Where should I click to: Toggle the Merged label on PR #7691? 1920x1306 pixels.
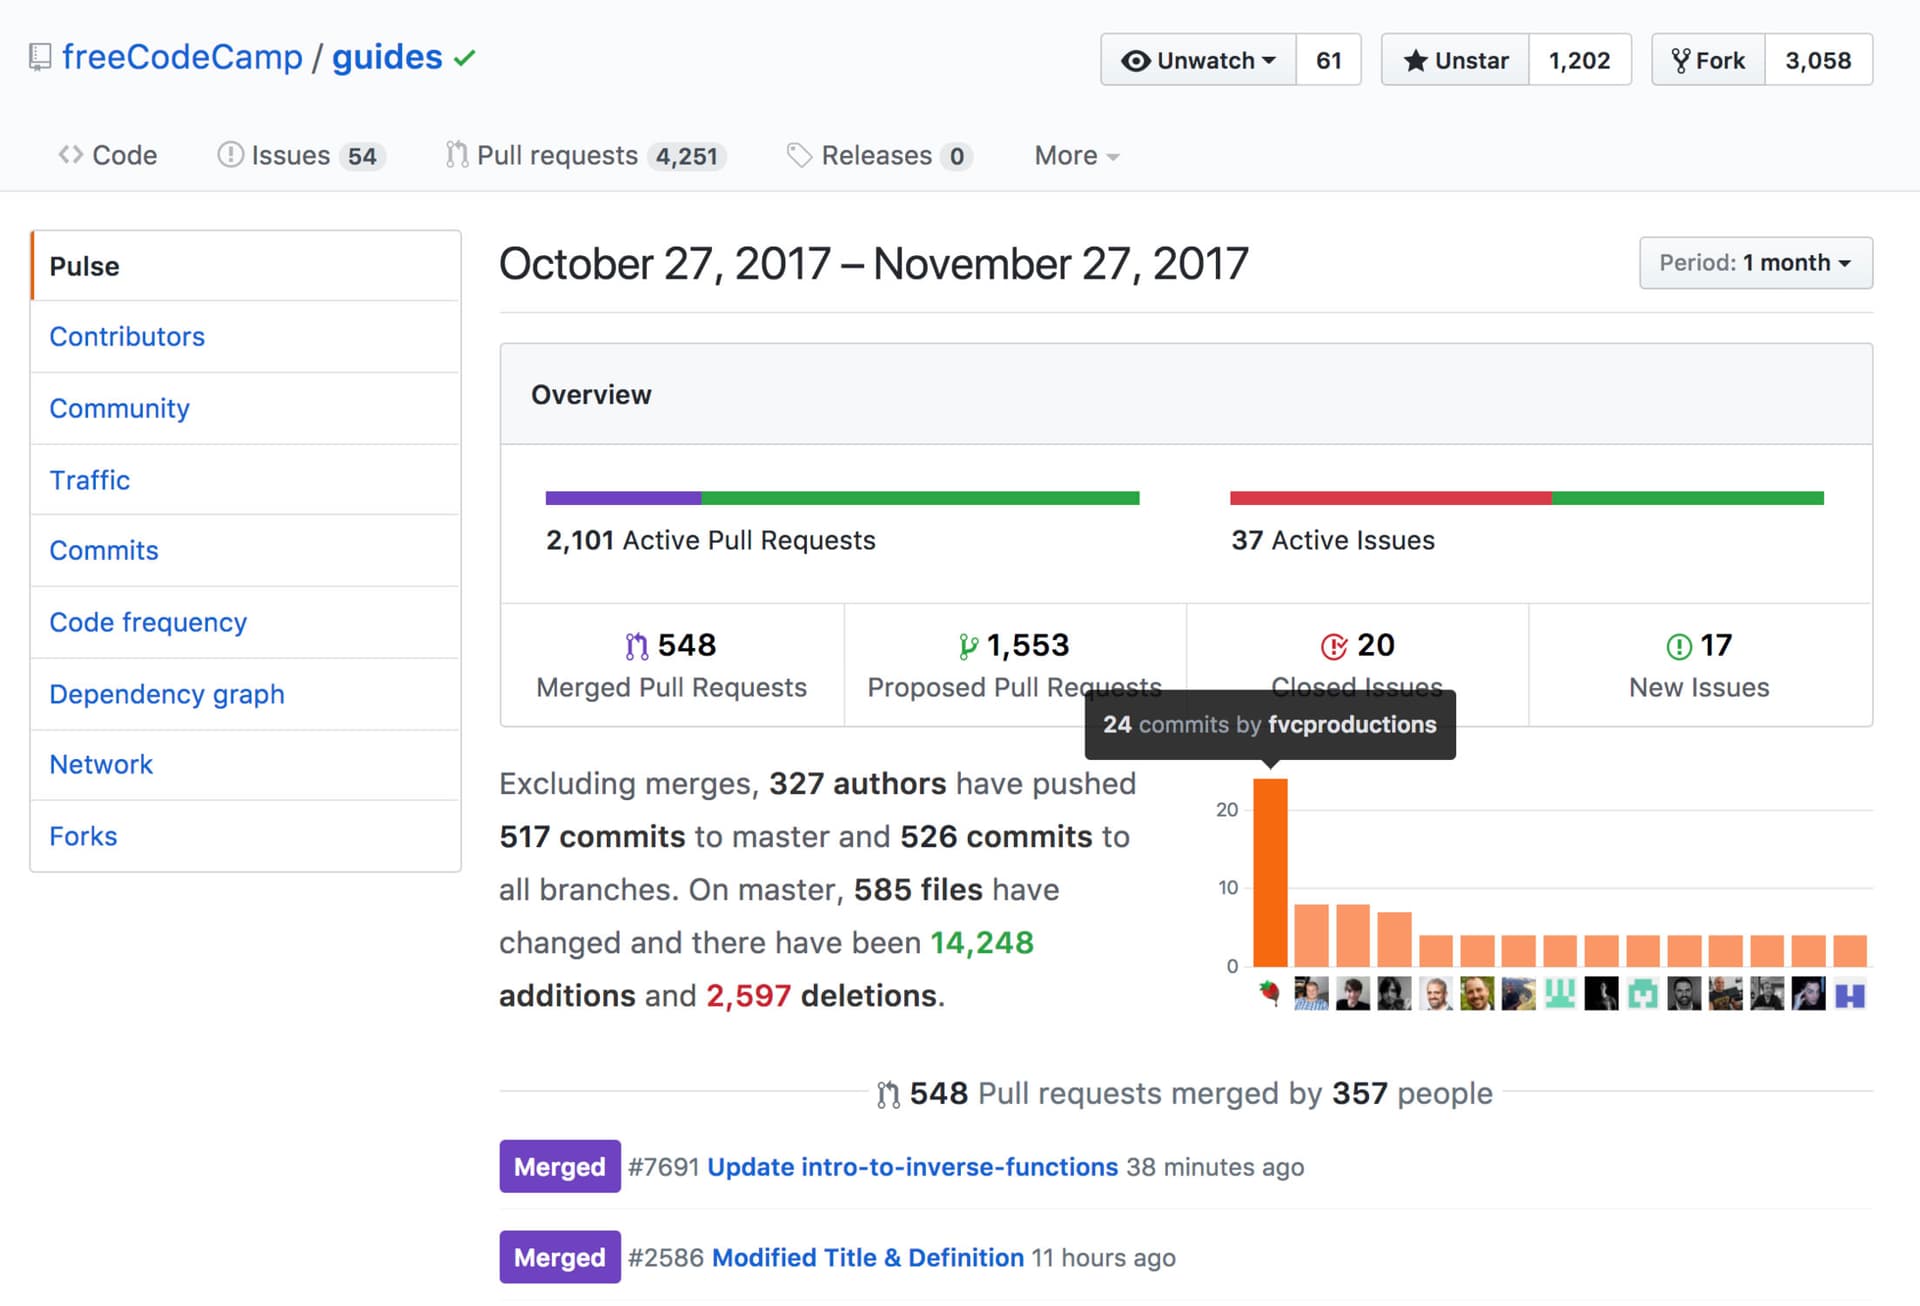click(559, 1166)
